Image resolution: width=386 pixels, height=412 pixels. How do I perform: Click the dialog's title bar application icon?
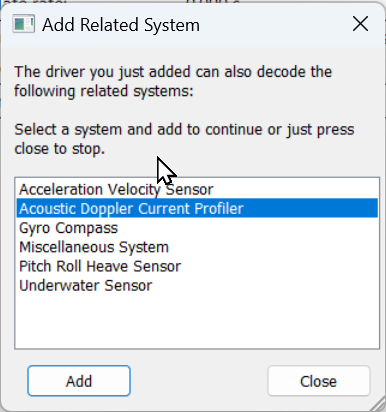pos(23,24)
